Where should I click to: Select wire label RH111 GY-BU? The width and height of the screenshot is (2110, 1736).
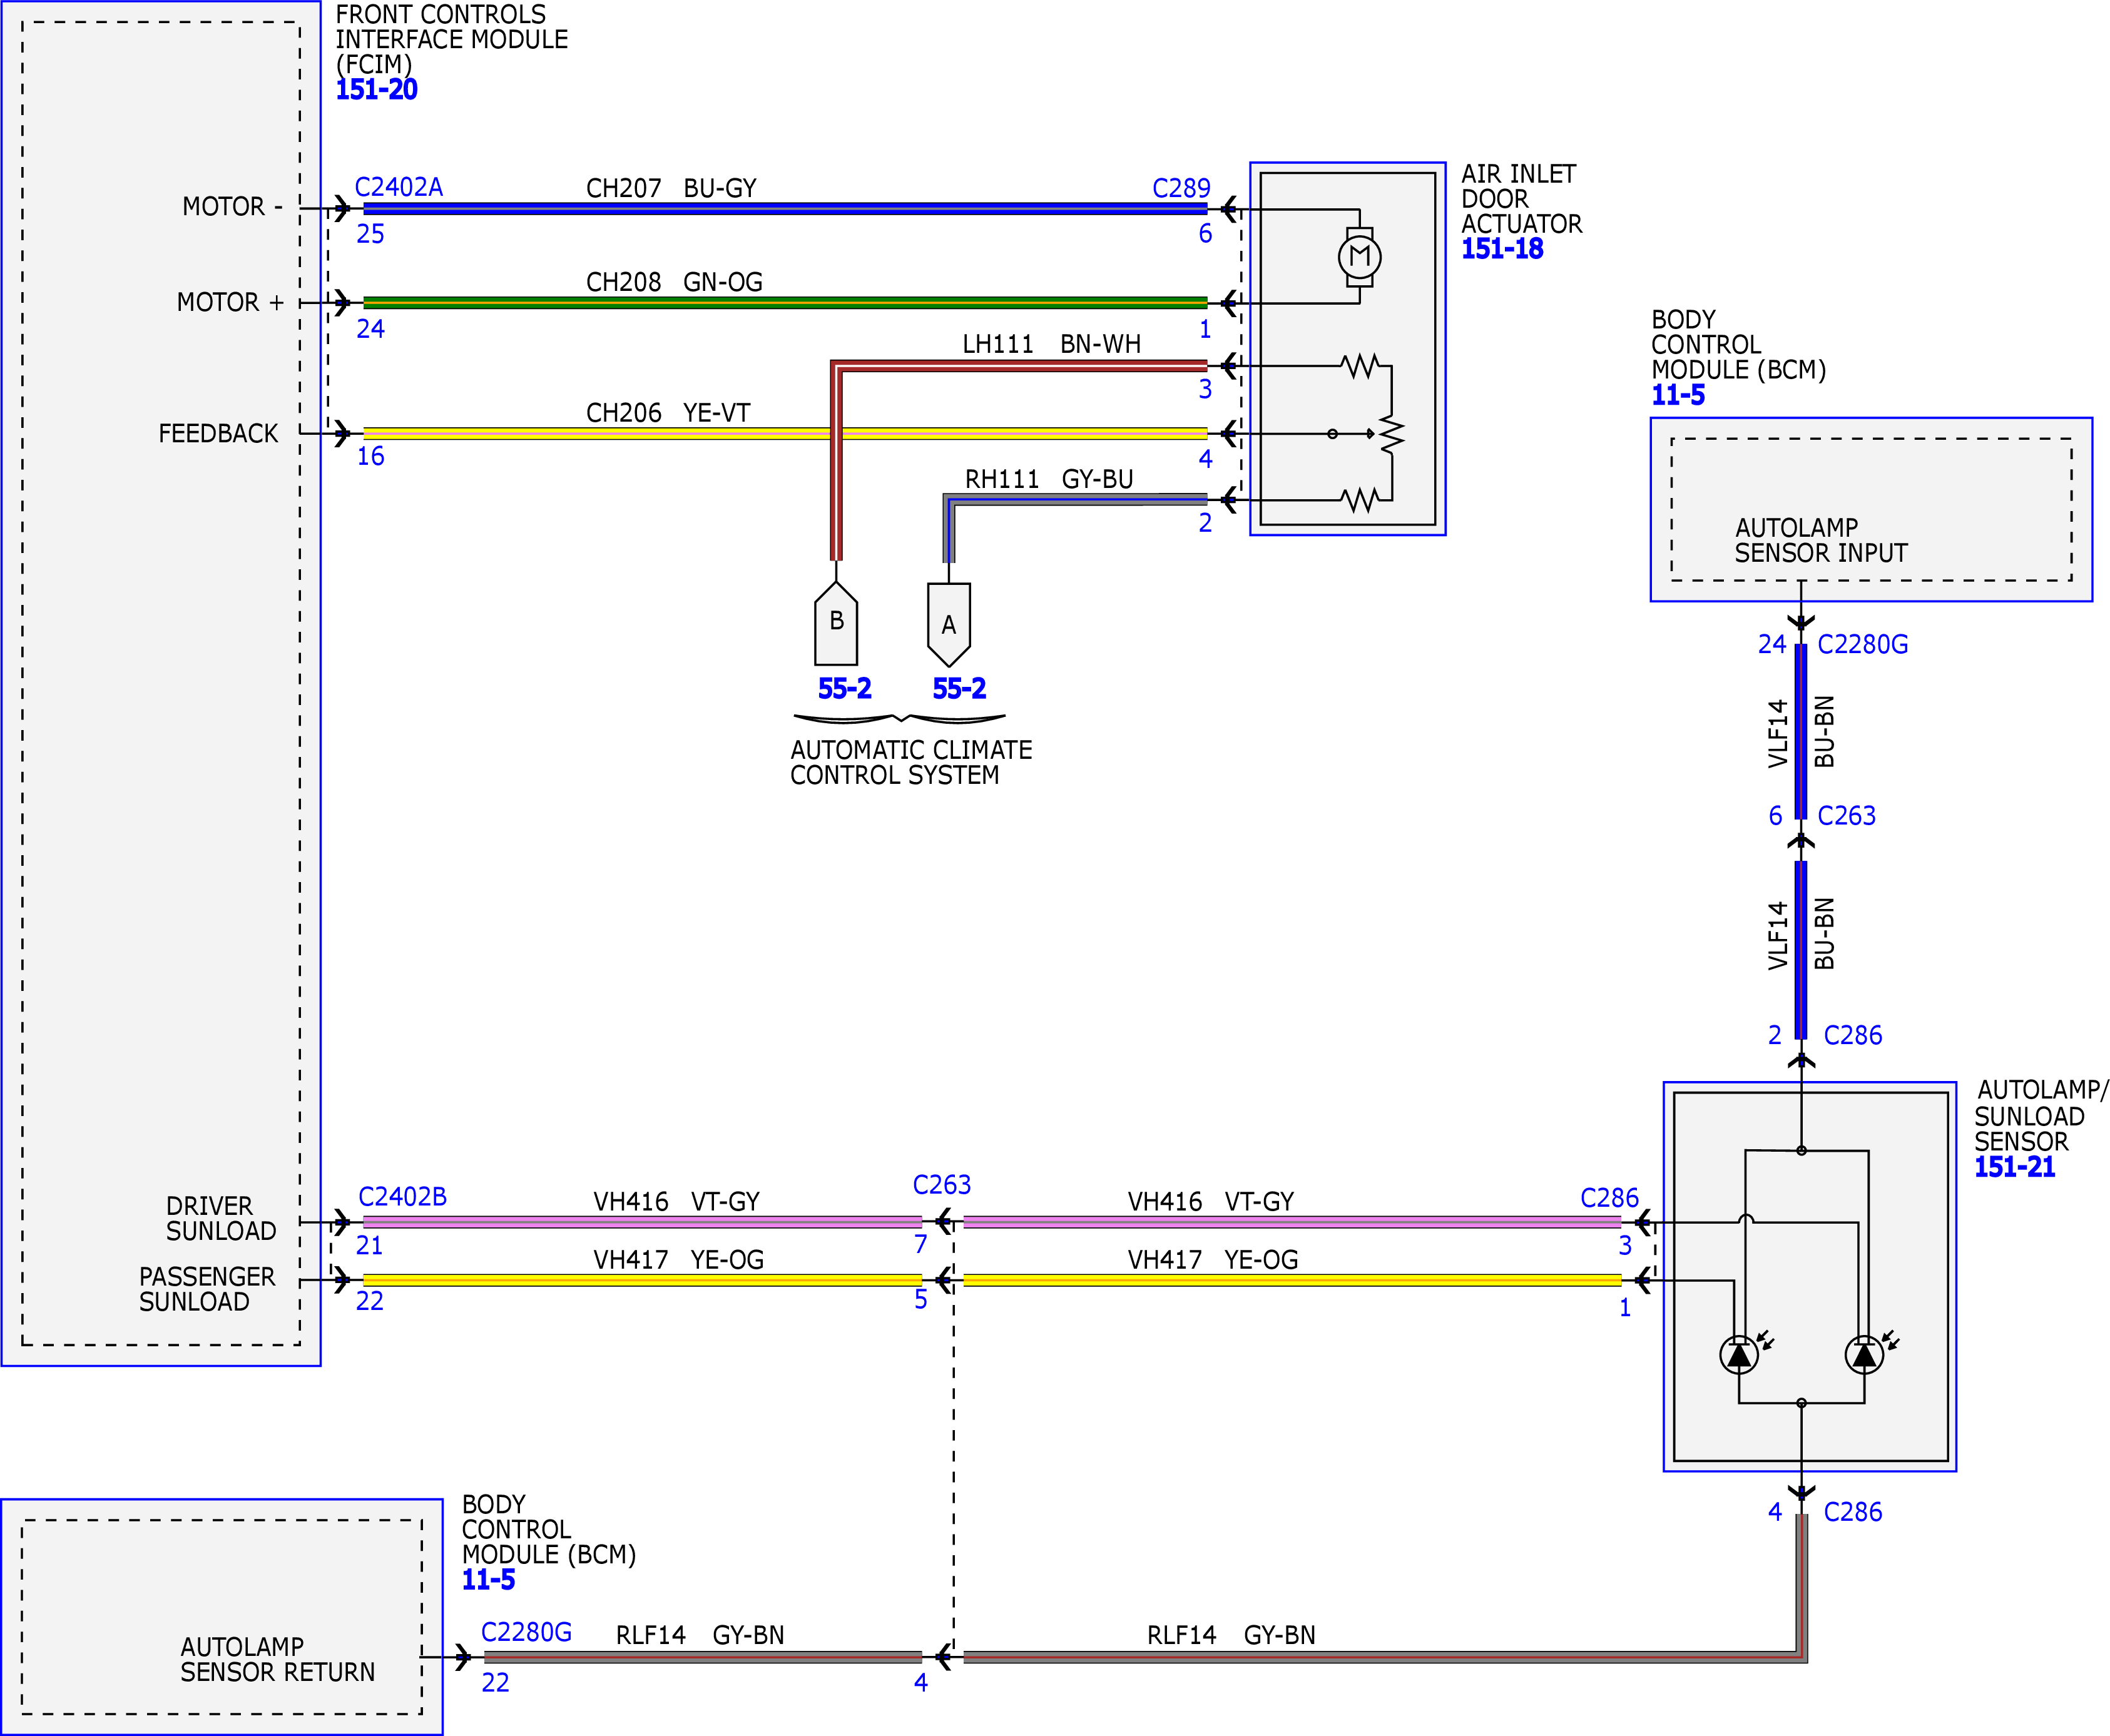point(1049,479)
